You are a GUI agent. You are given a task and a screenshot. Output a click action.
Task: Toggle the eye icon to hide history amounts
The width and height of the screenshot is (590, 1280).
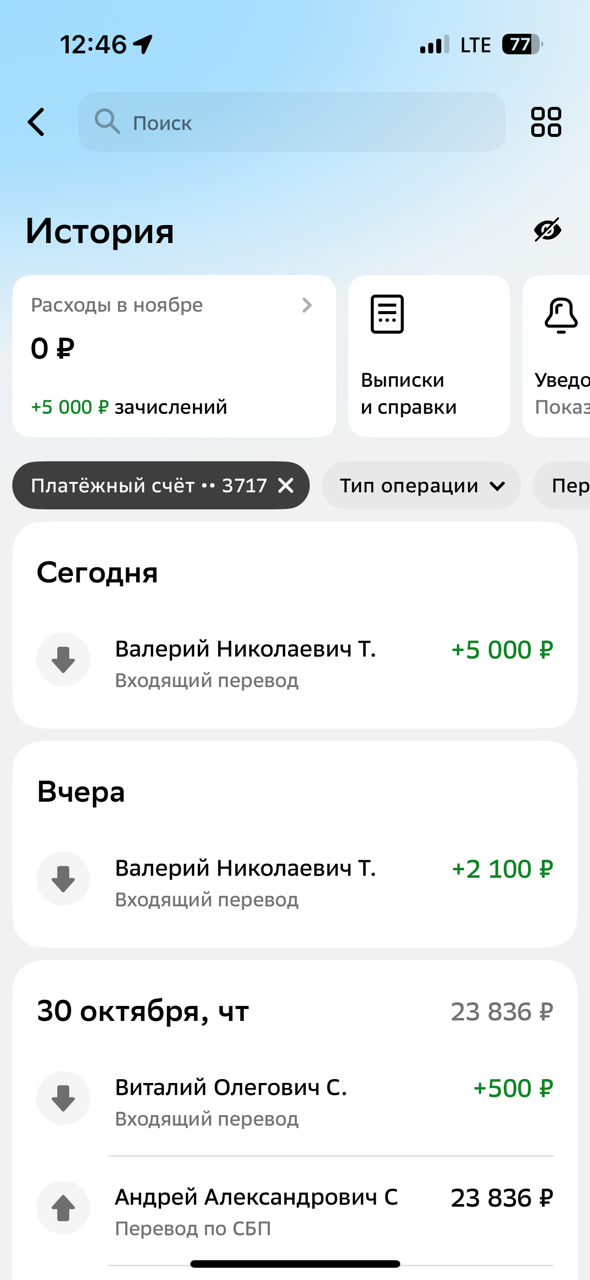point(549,231)
